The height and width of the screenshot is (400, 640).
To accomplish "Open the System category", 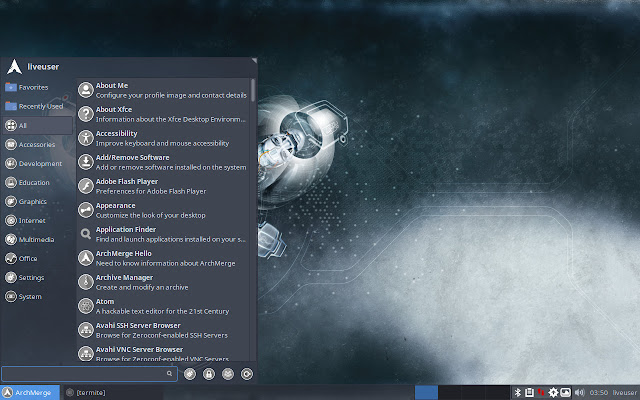I will (38, 296).
